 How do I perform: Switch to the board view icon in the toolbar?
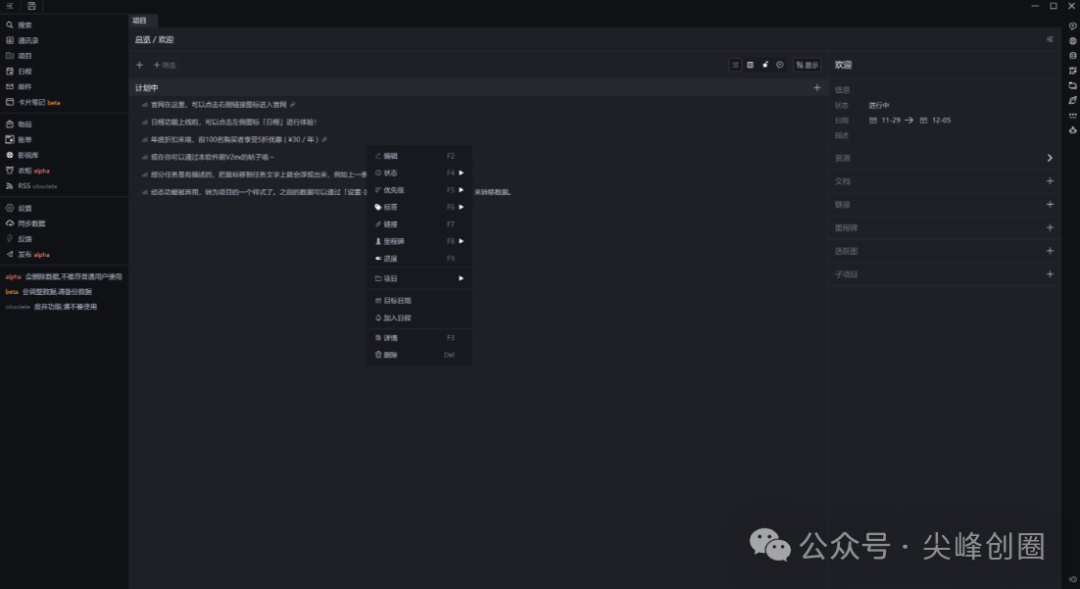point(765,65)
